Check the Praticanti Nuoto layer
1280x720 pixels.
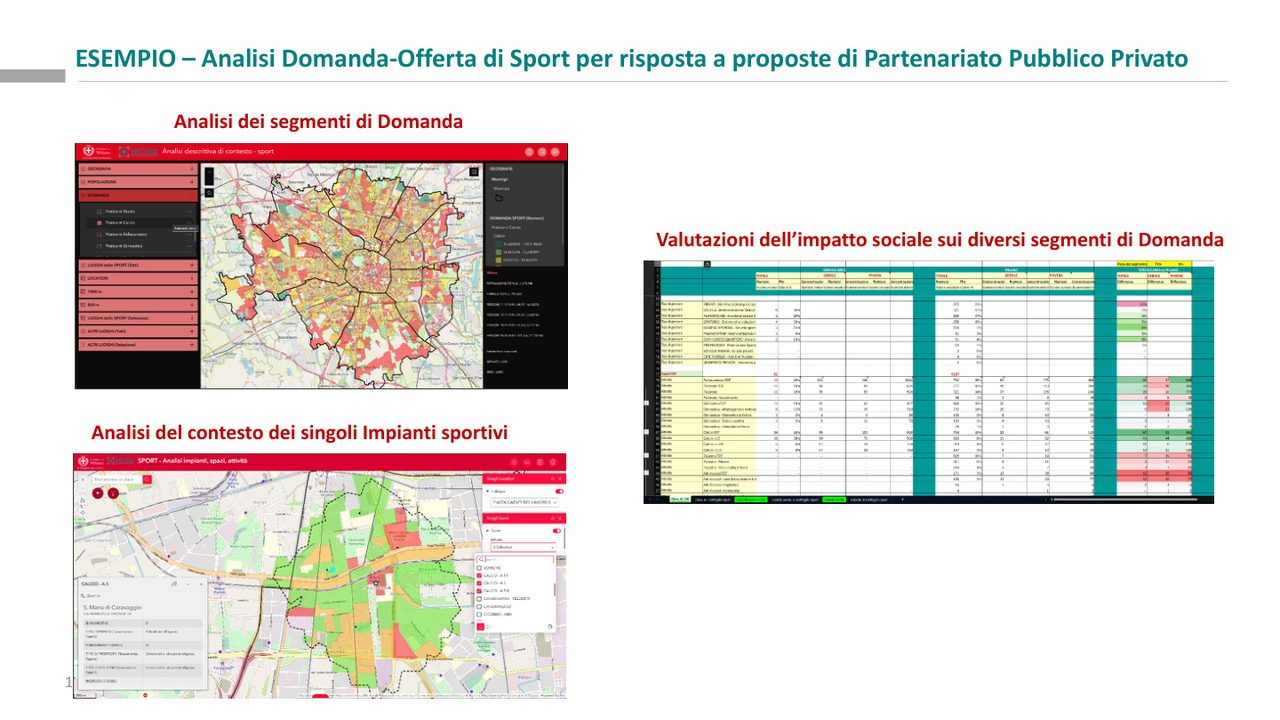99,211
